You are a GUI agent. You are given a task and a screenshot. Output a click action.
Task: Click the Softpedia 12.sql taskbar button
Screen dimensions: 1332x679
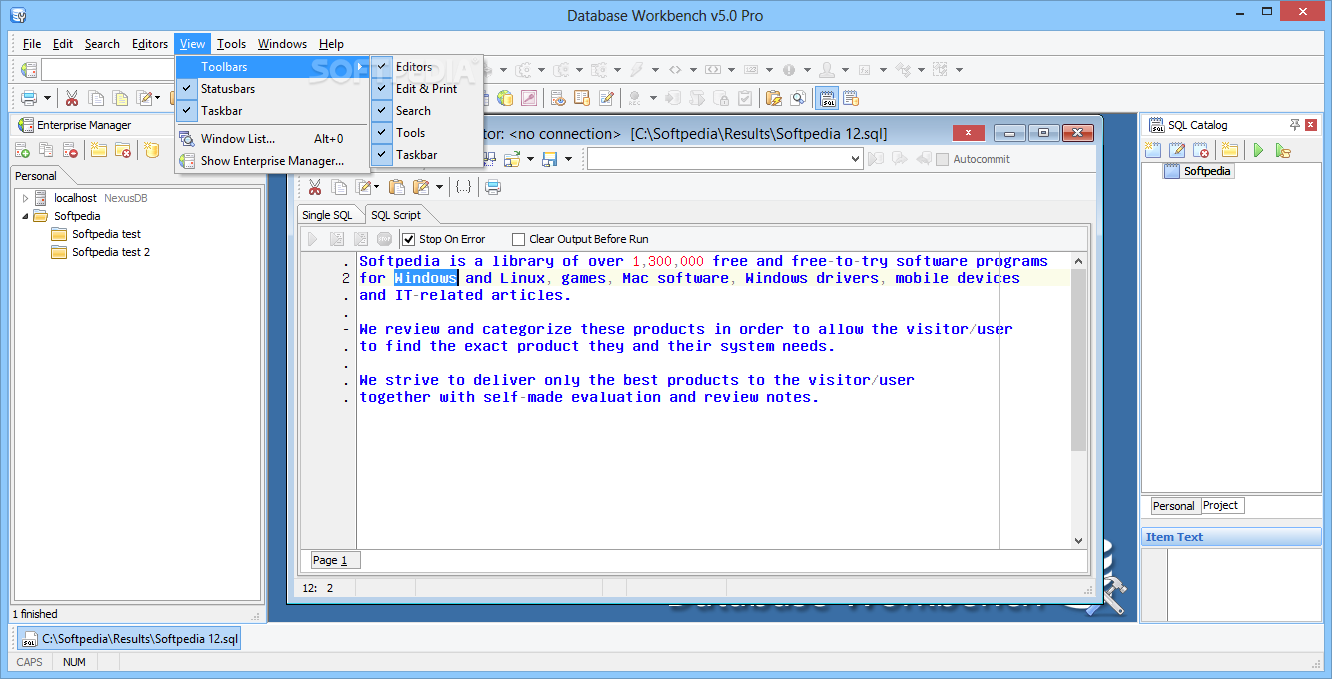[x=130, y=638]
